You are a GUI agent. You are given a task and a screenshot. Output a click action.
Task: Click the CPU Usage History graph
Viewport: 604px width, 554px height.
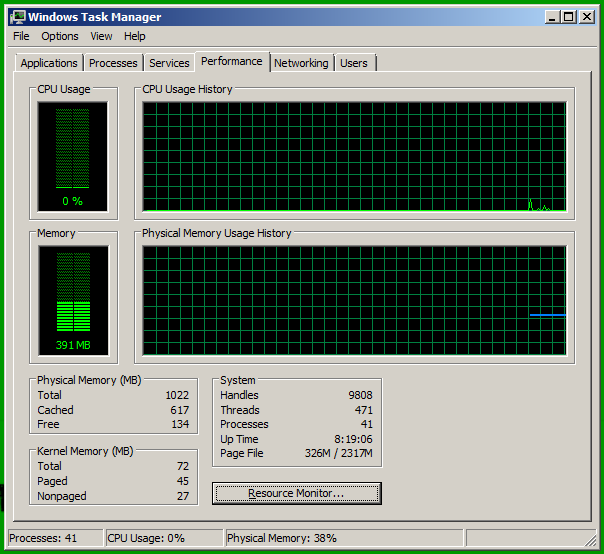pyautogui.click(x=354, y=156)
